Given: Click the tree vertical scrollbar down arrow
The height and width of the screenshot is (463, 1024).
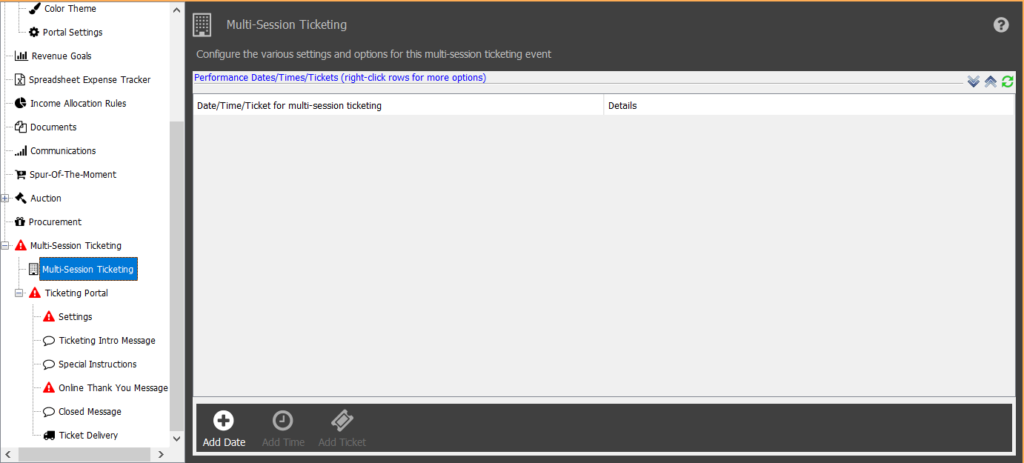Looking at the screenshot, I should coord(177,438).
